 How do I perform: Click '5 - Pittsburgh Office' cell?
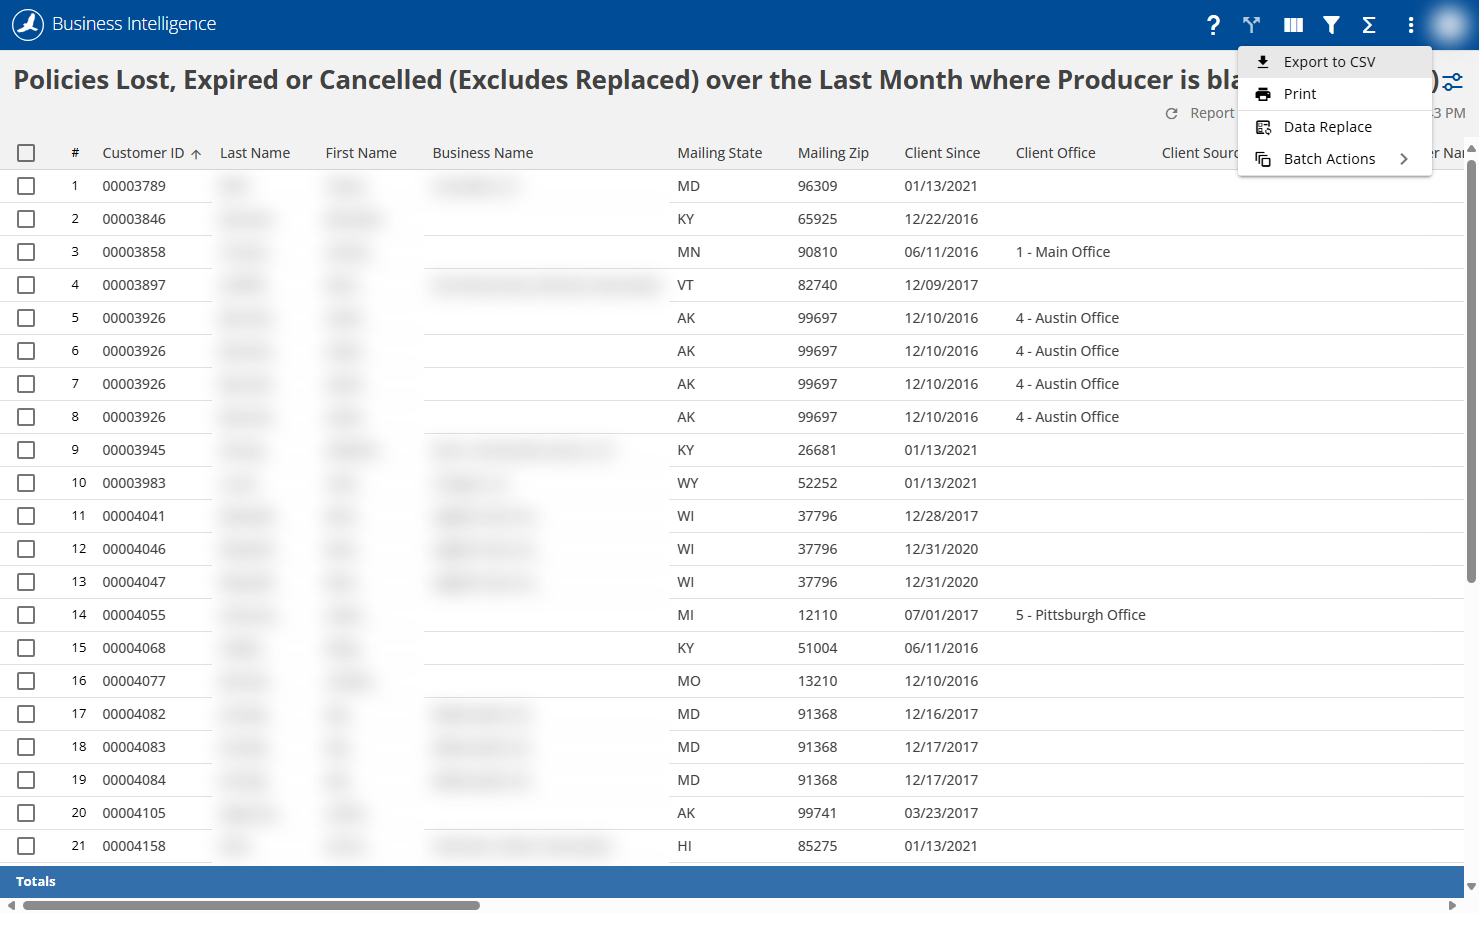pos(1081,615)
